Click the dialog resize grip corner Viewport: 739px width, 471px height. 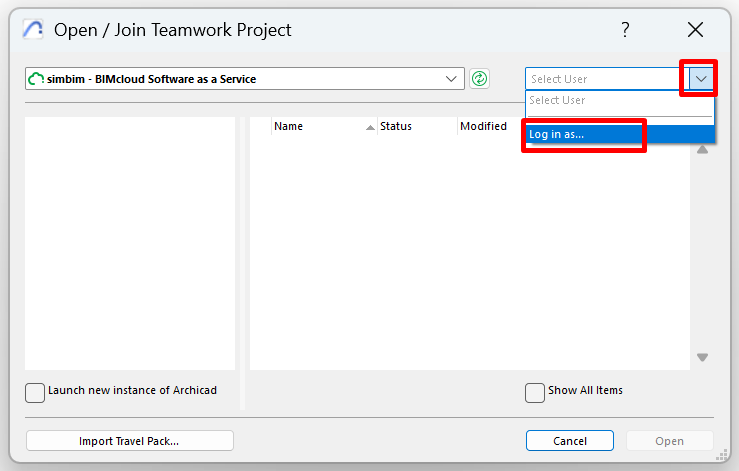(722, 454)
